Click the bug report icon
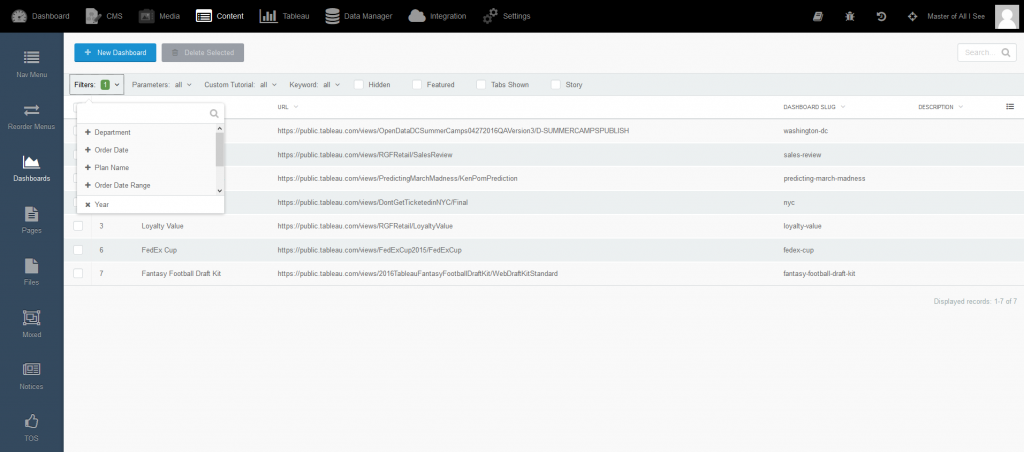The width and height of the screenshot is (1024, 452). click(x=850, y=16)
